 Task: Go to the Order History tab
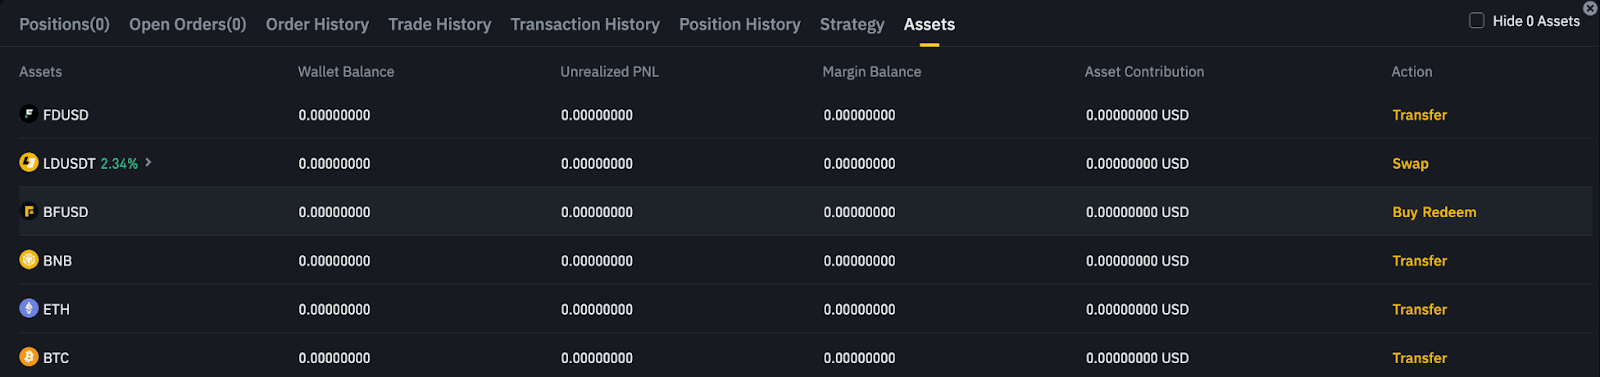(317, 24)
